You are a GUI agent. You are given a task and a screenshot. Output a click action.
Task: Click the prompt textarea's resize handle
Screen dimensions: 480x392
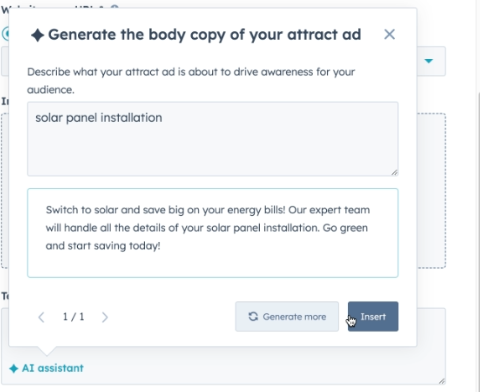[x=394, y=172]
